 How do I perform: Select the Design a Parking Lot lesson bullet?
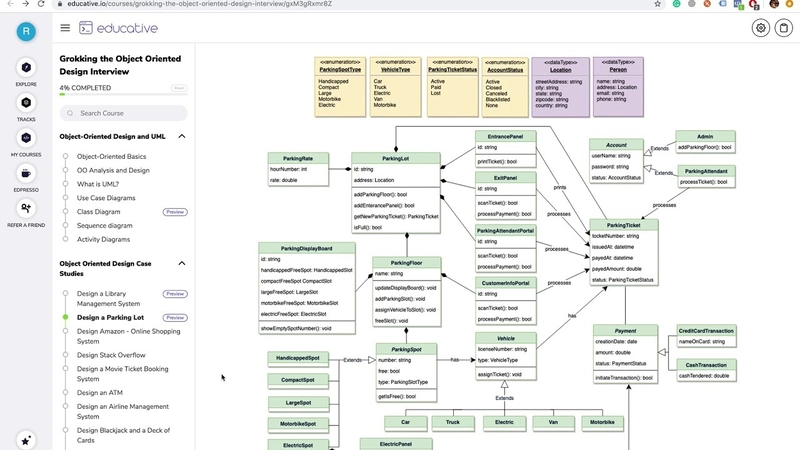point(65,317)
